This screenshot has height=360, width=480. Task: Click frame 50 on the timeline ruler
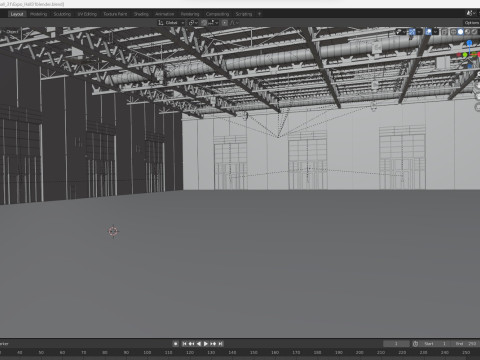point(41,352)
